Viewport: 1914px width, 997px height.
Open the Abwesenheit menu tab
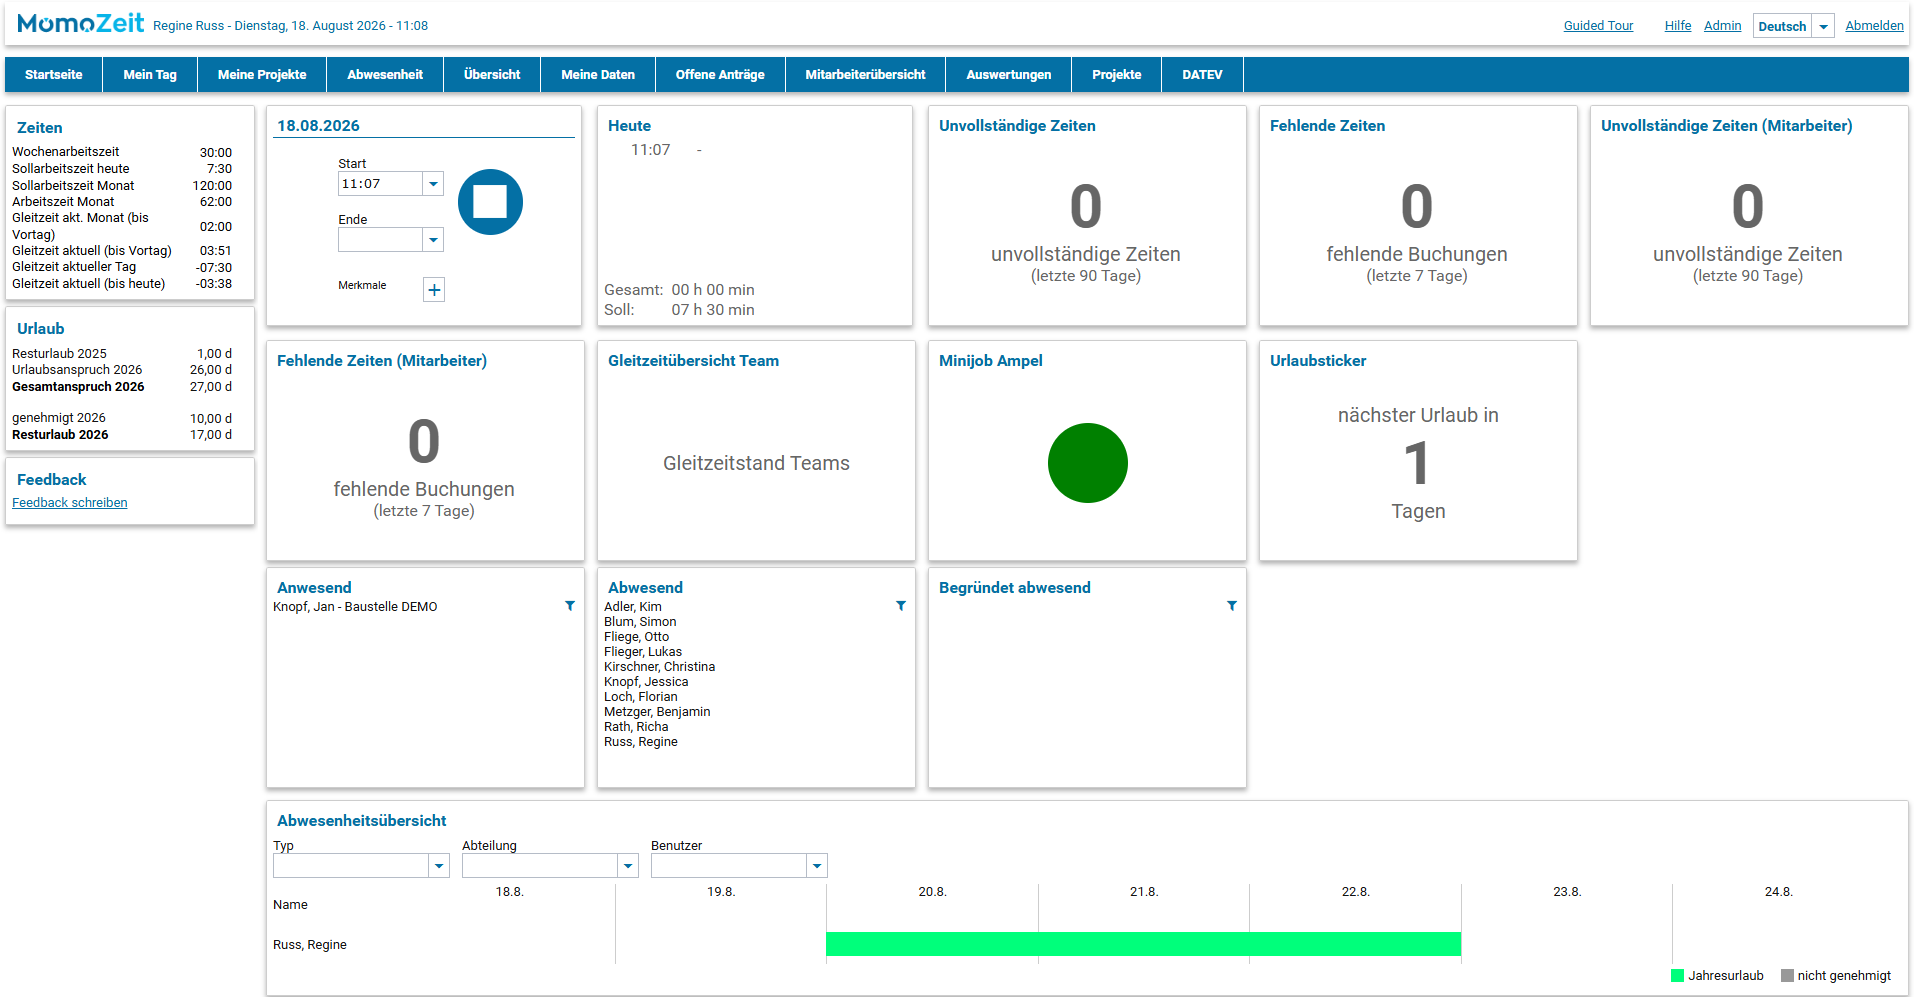point(385,75)
